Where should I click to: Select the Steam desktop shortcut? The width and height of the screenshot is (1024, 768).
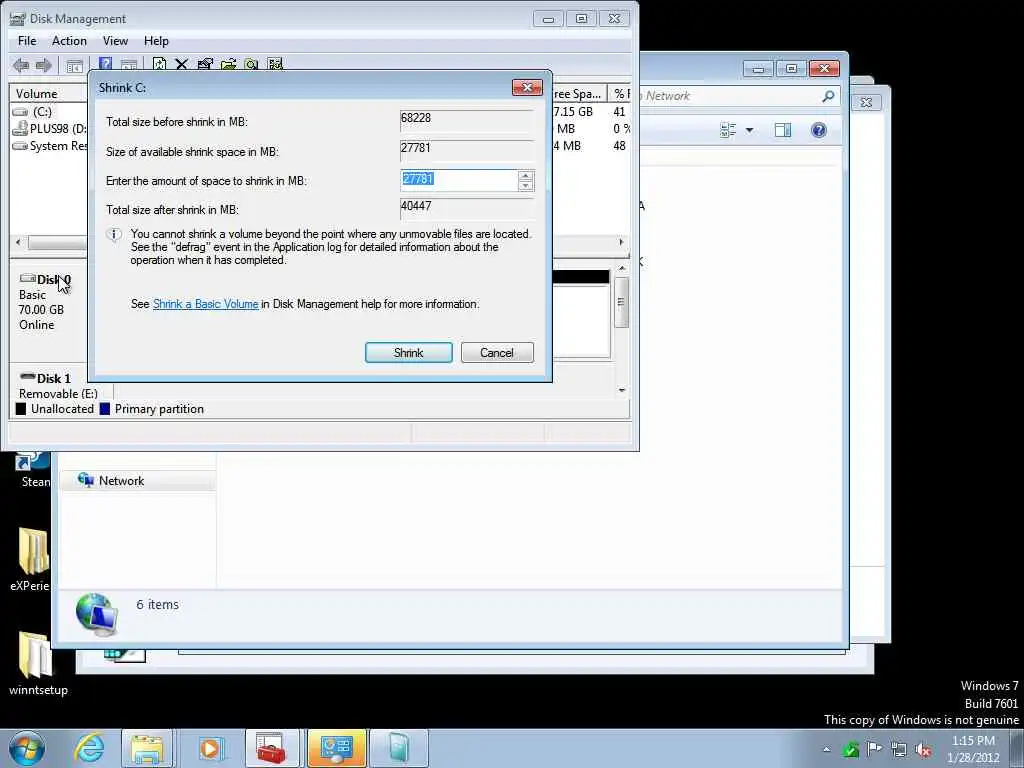(33, 469)
